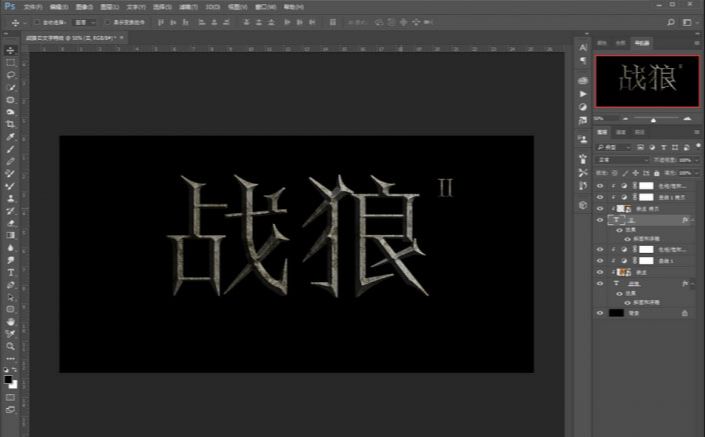705x437 pixels.
Task: Hide effects of the II text layer
Action: (620, 230)
